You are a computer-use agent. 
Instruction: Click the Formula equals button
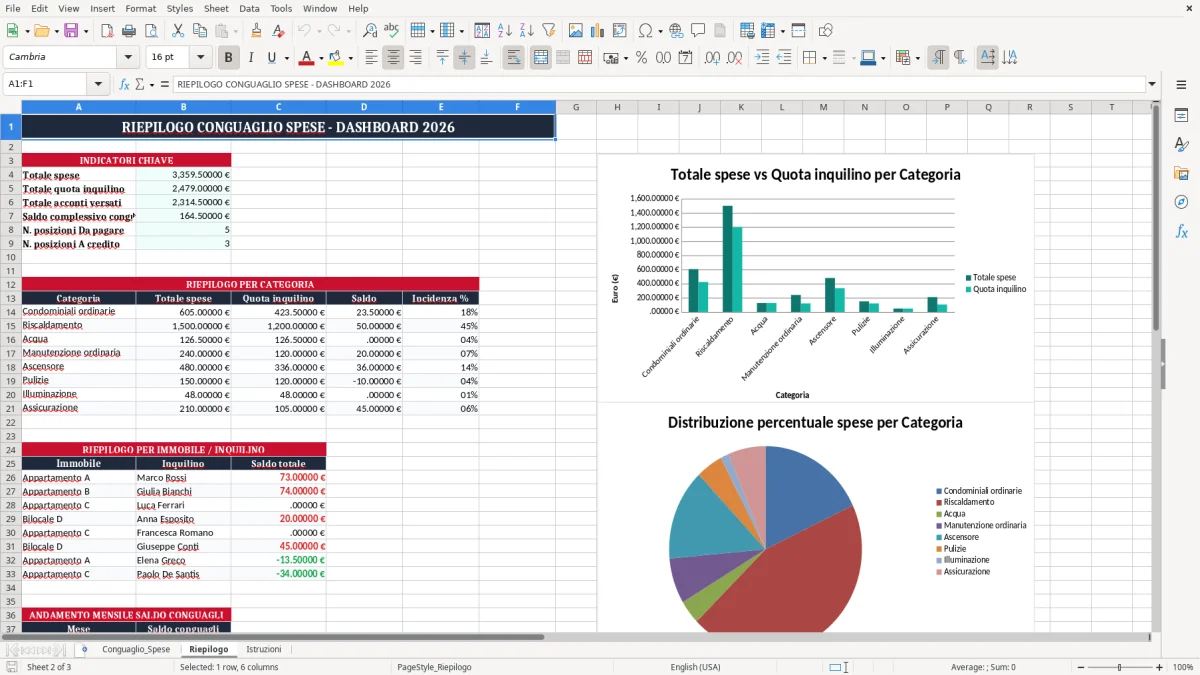(164, 84)
